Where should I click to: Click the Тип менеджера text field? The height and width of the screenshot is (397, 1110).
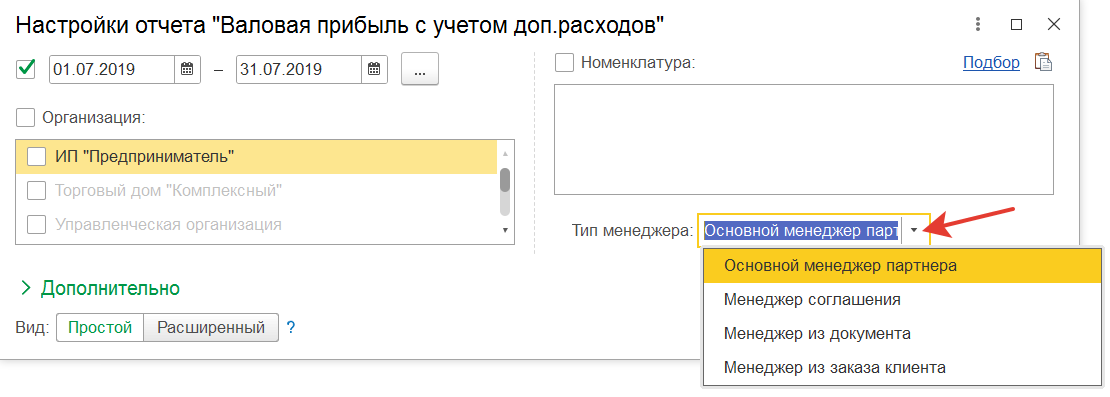tap(801, 231)
